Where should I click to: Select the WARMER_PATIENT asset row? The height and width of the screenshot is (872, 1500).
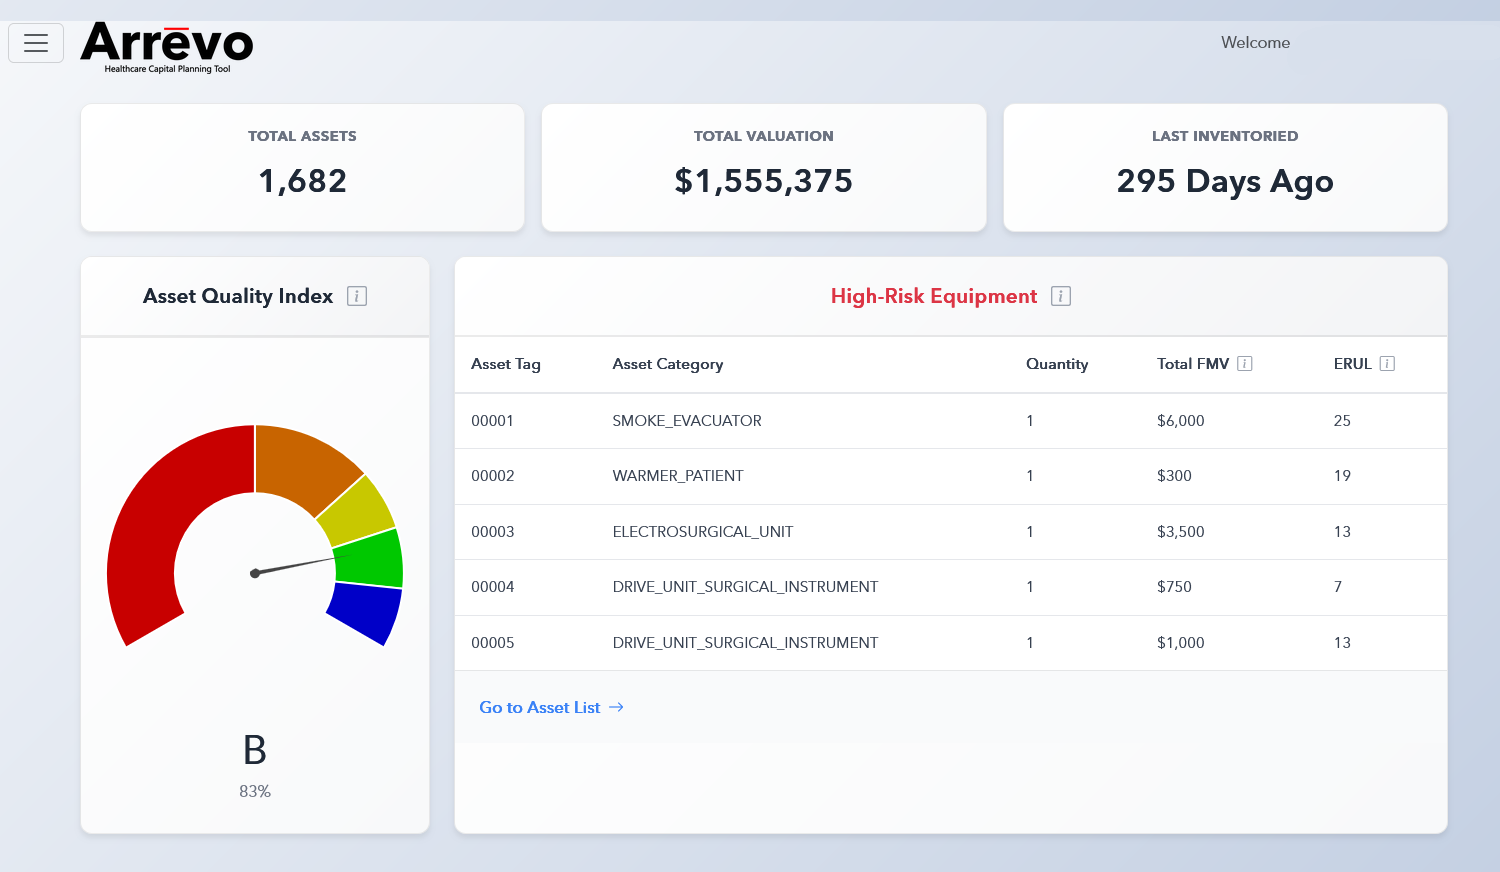pos(678,476)
